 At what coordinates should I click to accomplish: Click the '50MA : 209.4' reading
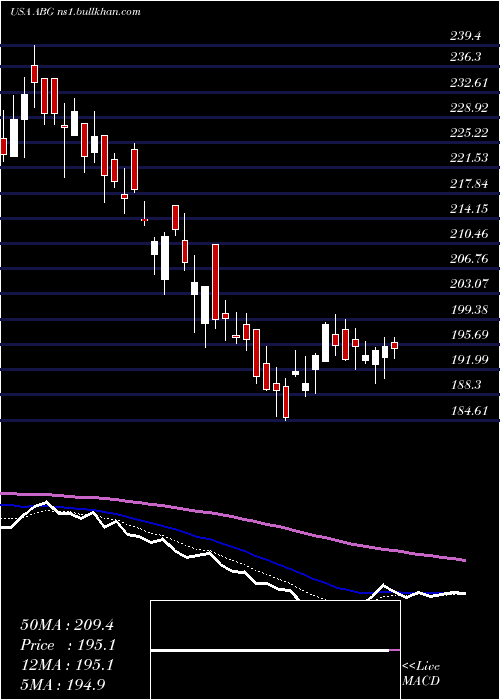pos(67,625)
